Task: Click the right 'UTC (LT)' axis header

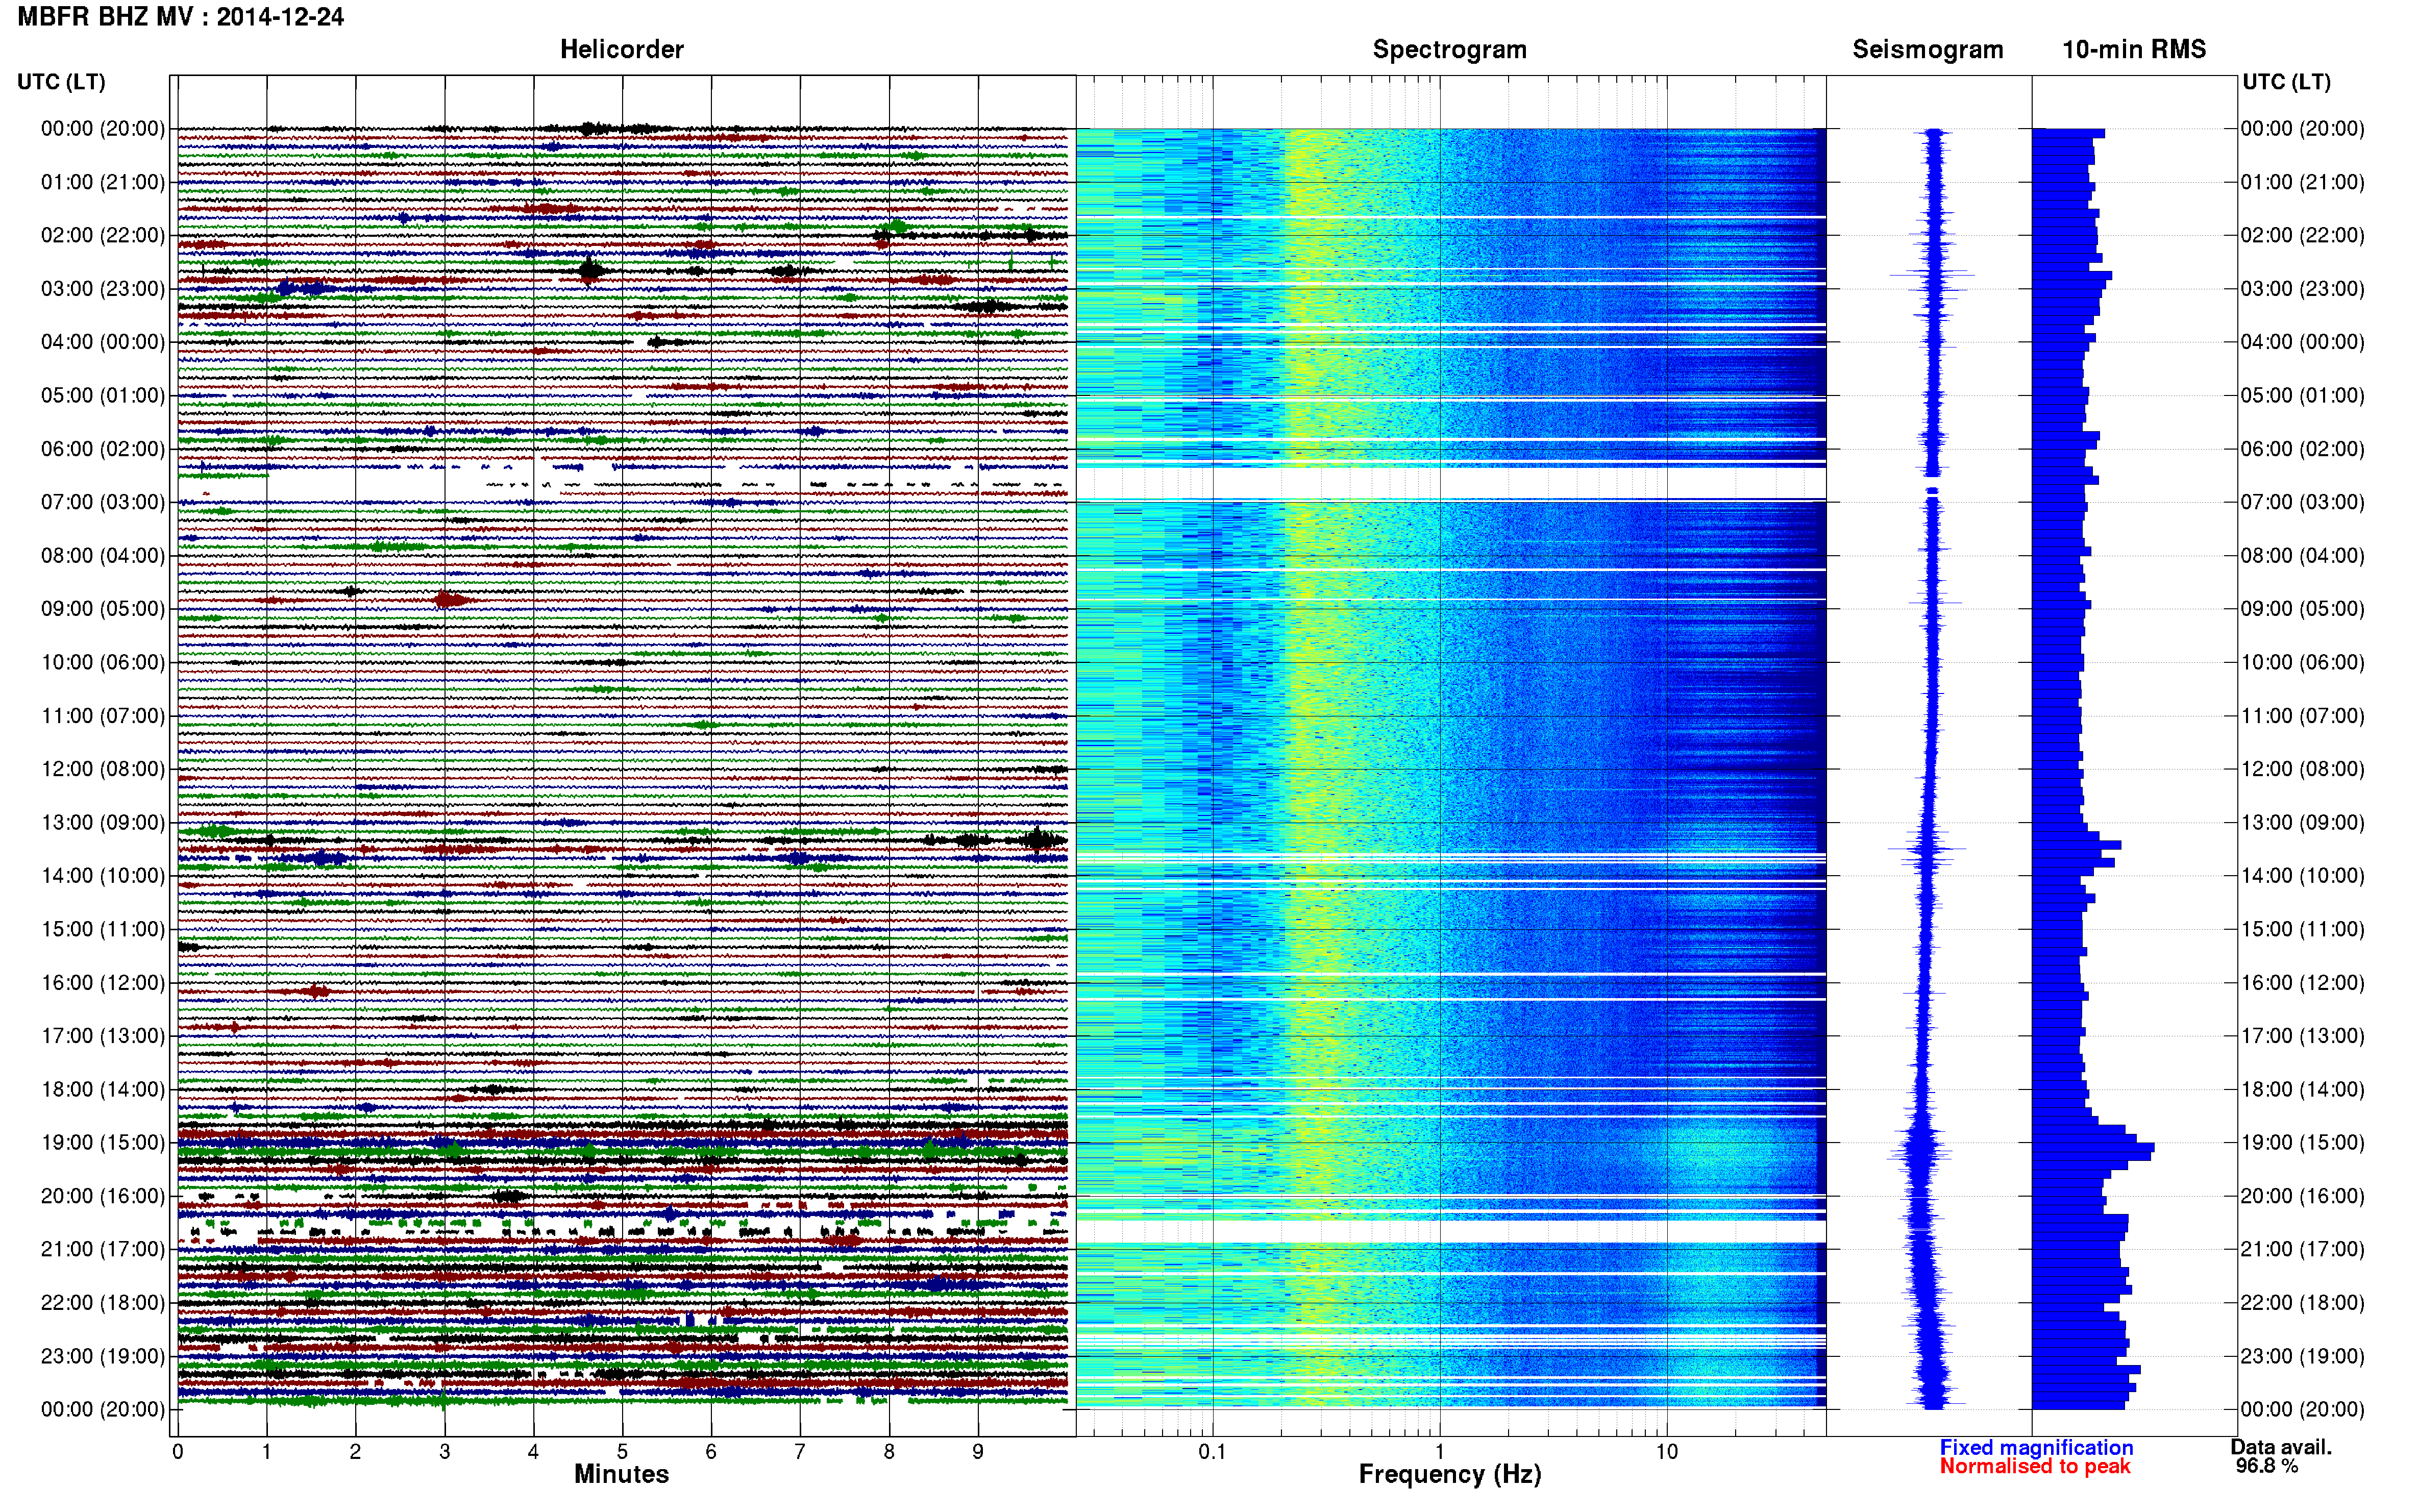Action: (2286, 82)
